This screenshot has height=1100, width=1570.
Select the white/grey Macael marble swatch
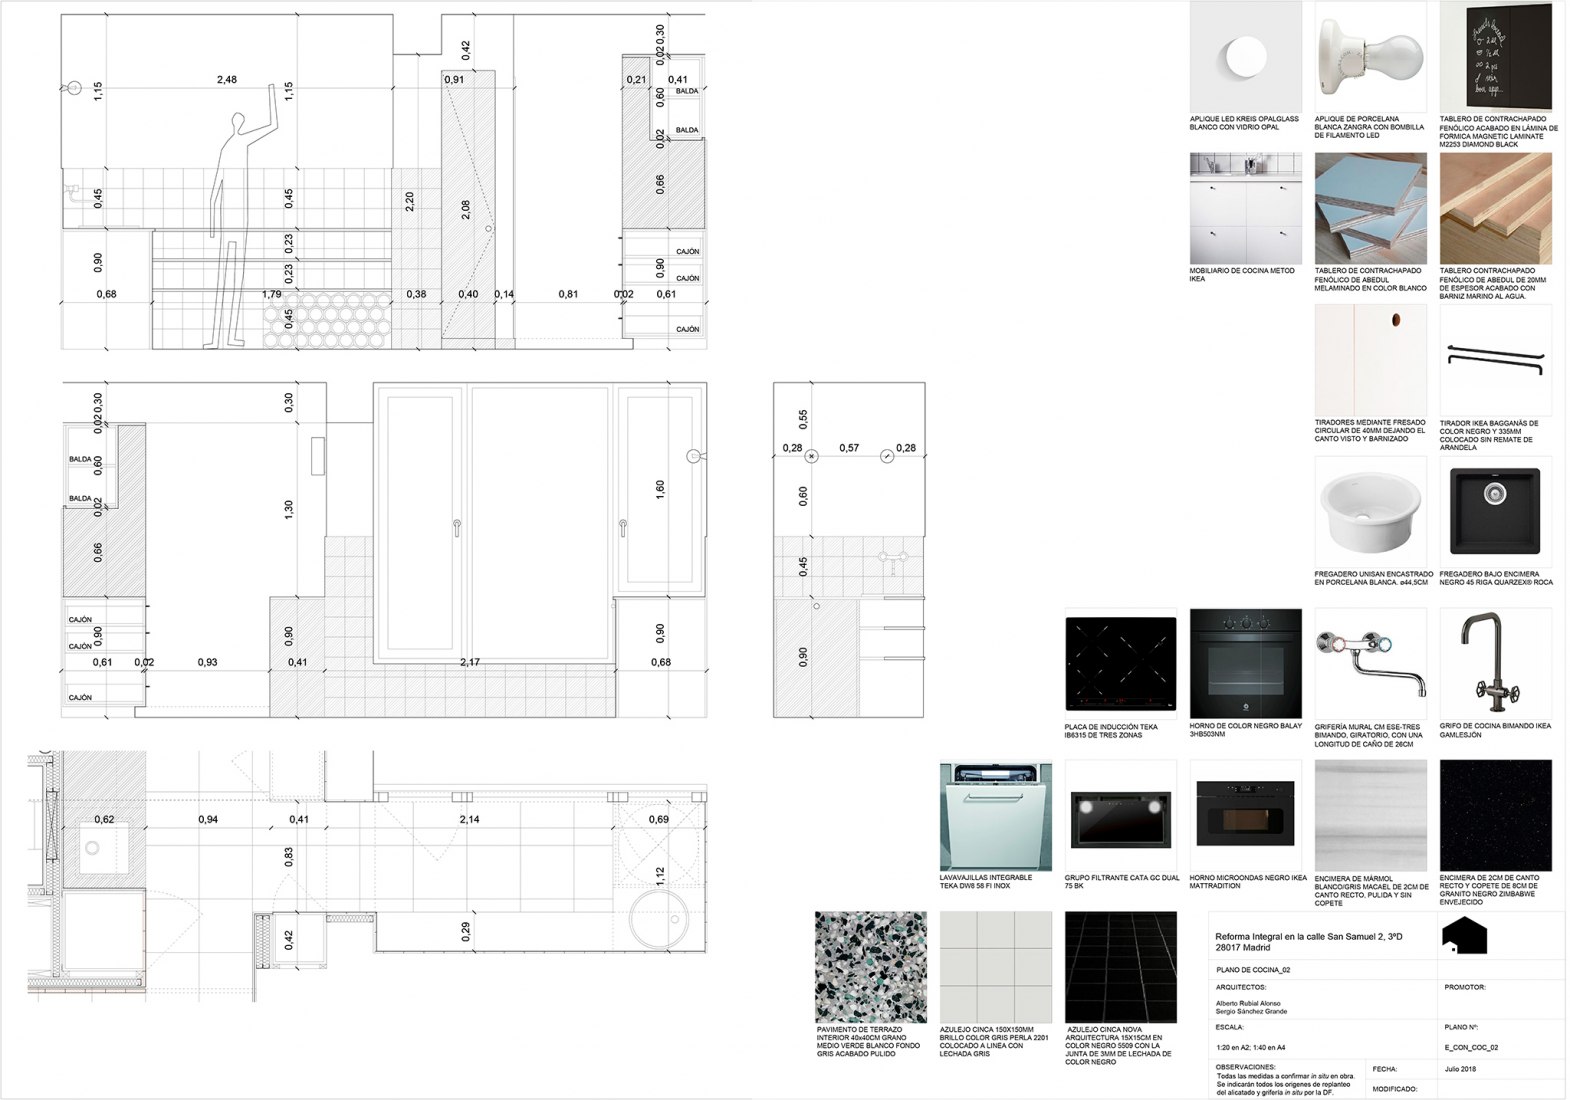coord(1370,816)
